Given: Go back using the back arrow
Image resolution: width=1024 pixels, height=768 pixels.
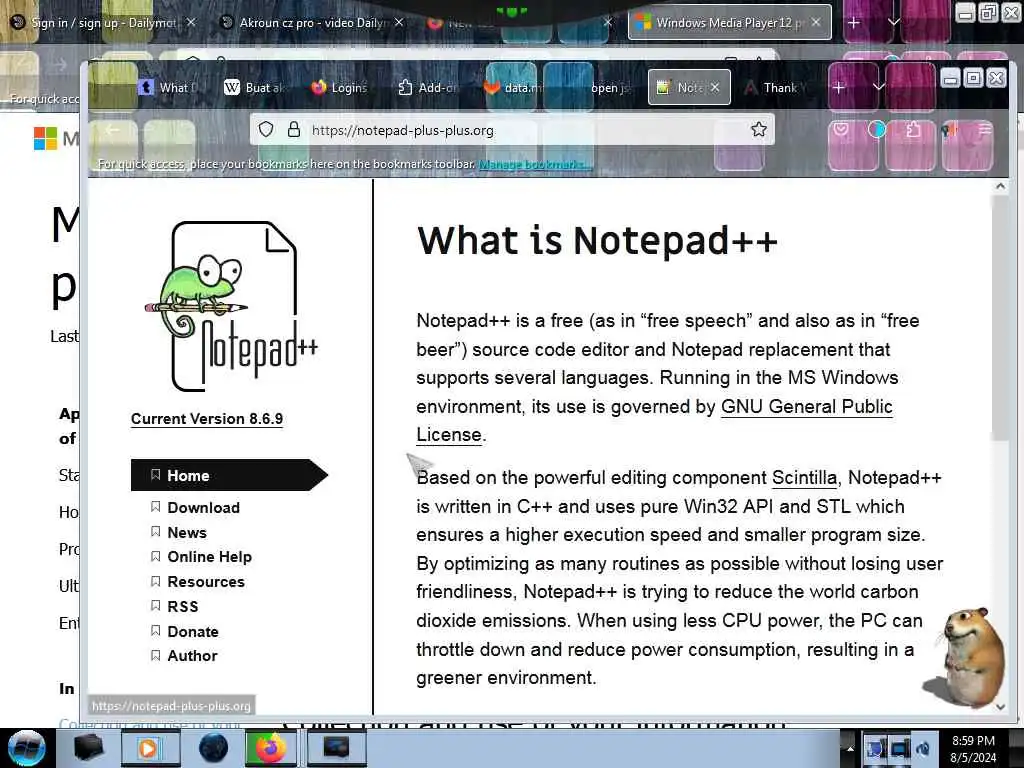Looking at the screenshot, I should click(112, 130).
